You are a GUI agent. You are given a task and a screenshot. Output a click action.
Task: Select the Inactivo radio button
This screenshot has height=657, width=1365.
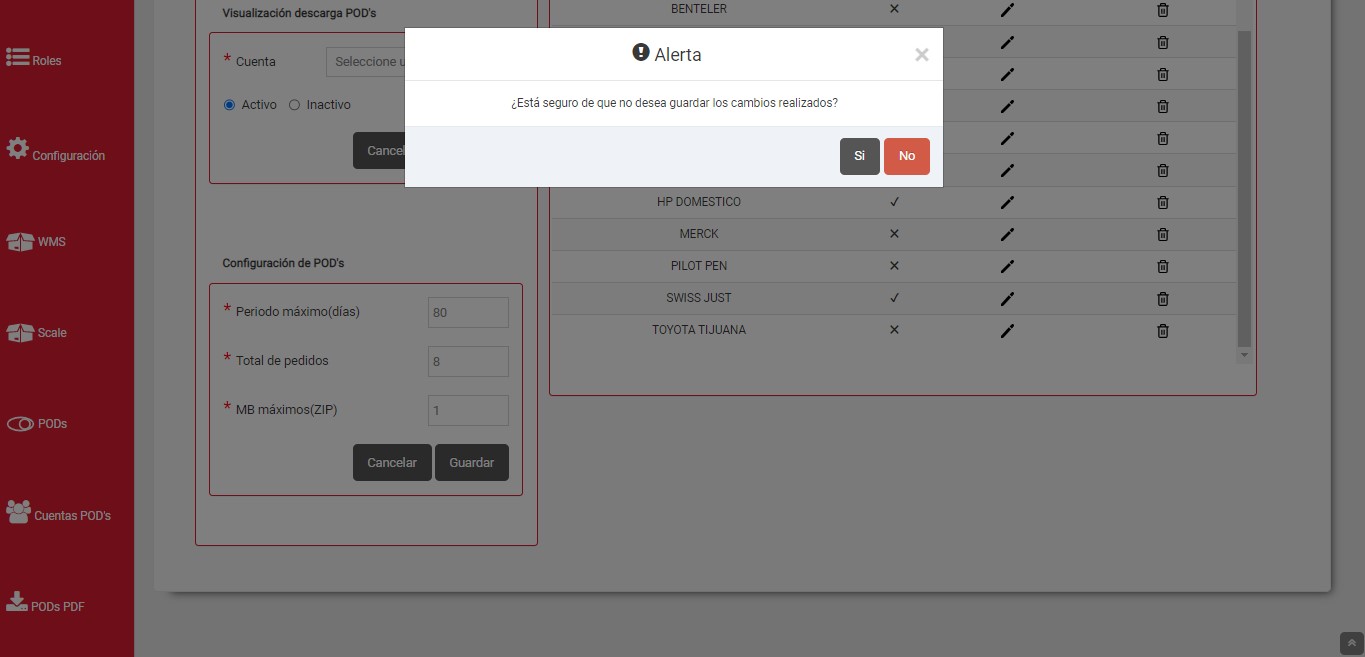(294, 105)
